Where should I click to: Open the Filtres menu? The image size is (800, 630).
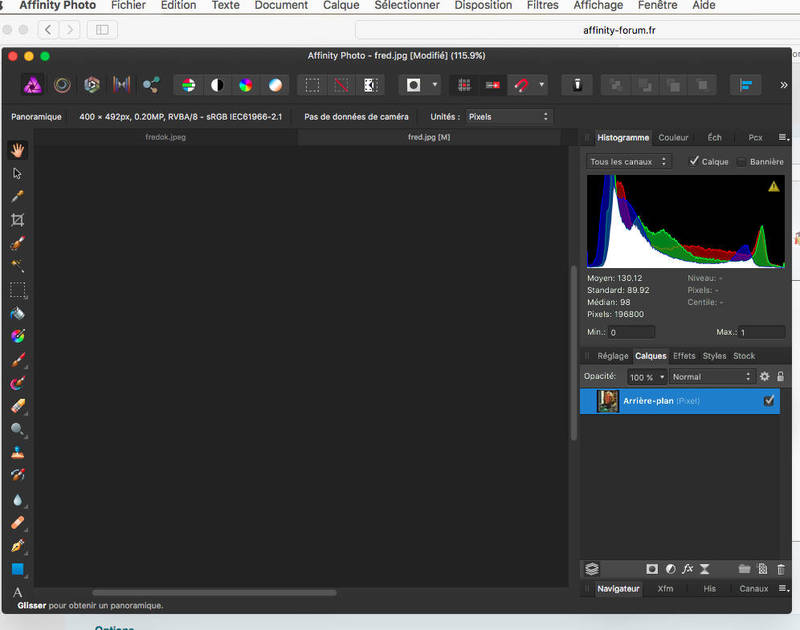(542, 5)
